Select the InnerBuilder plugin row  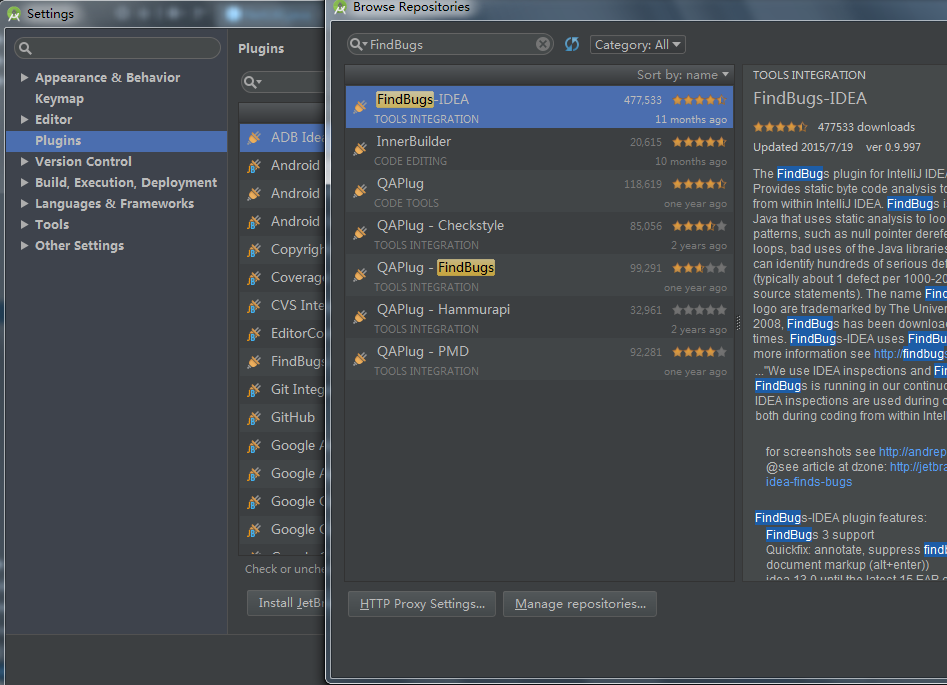539,149
